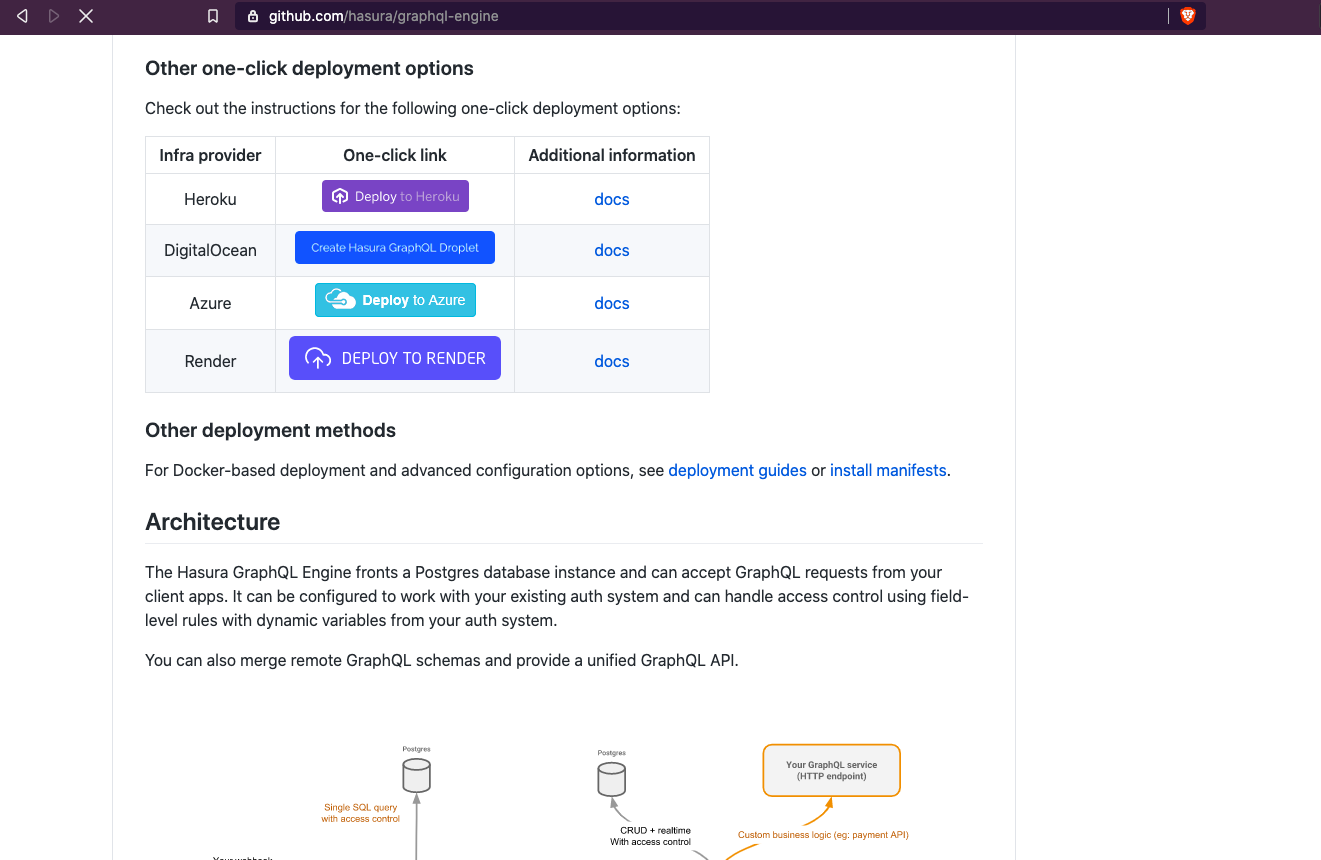The height and width of the screenshot is (860, 1321).
Task: Click the DEPLOY TO RENDER button
Action: click(x=395, y=358)
